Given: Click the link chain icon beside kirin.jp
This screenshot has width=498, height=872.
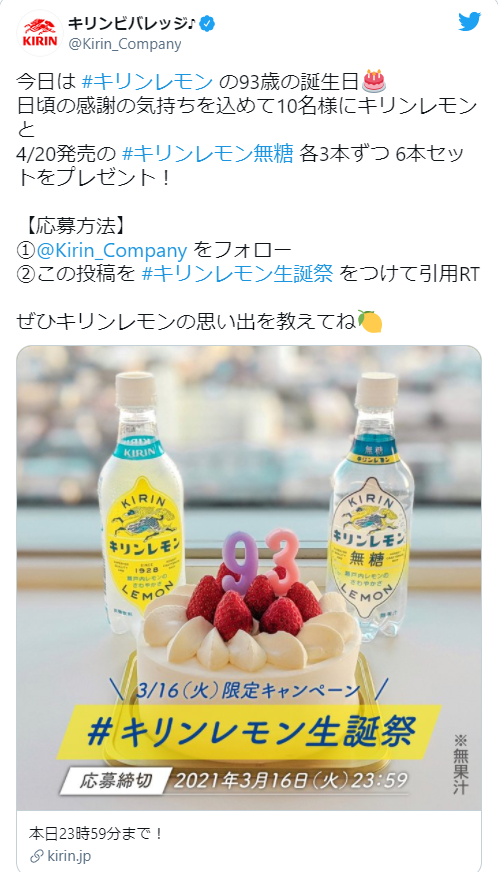Looking at the screenshot, I should pos(36,855).
